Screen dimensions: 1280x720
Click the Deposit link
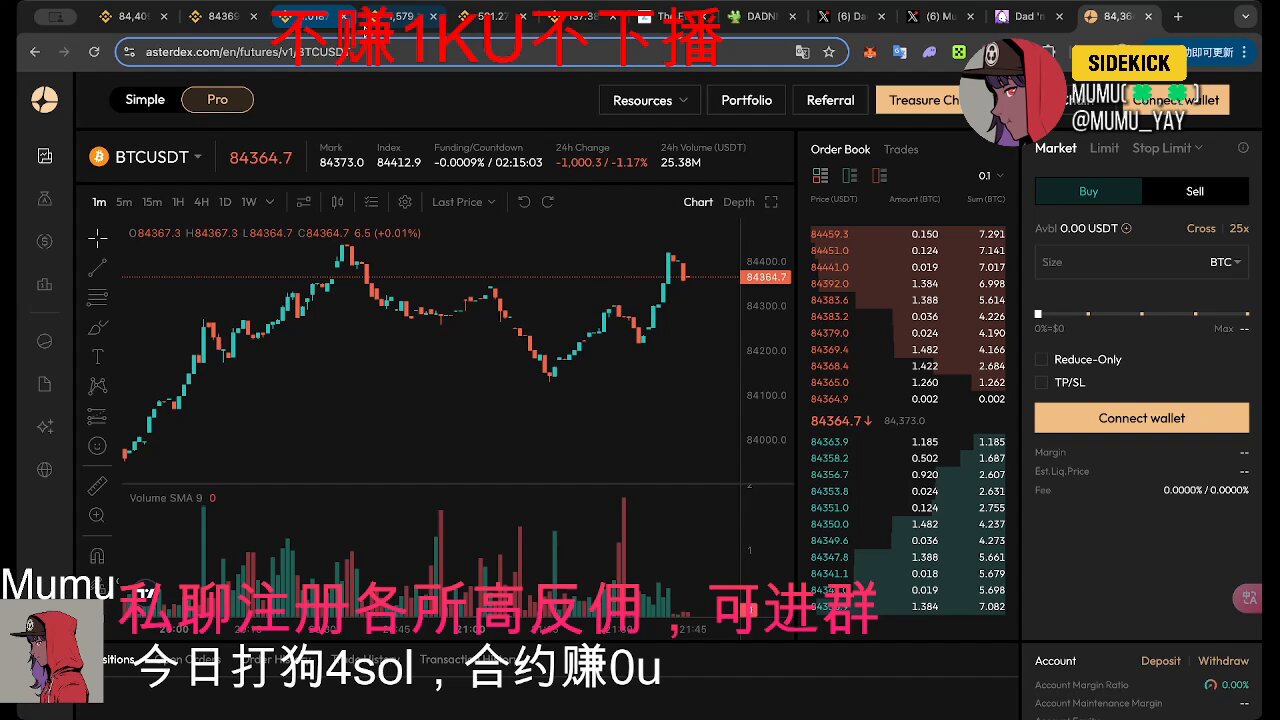pos(1161,661)
